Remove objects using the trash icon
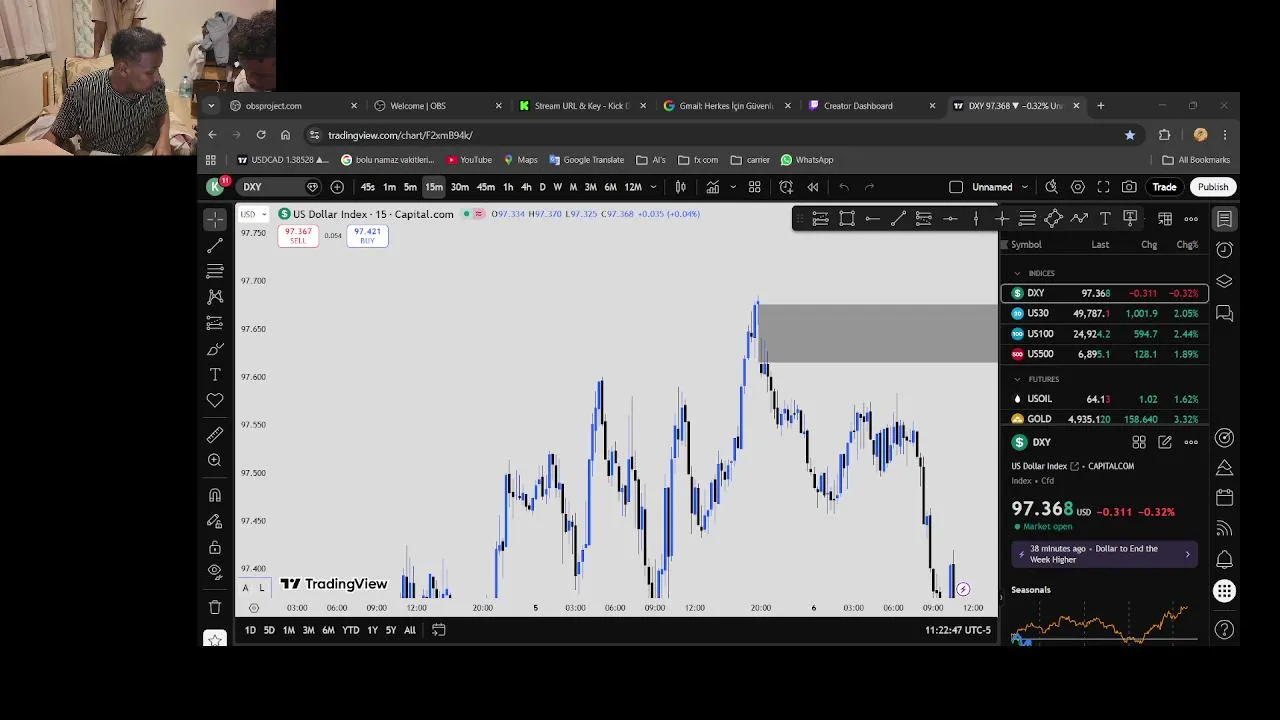This screenshot has width=1280, height=720. 215,607
